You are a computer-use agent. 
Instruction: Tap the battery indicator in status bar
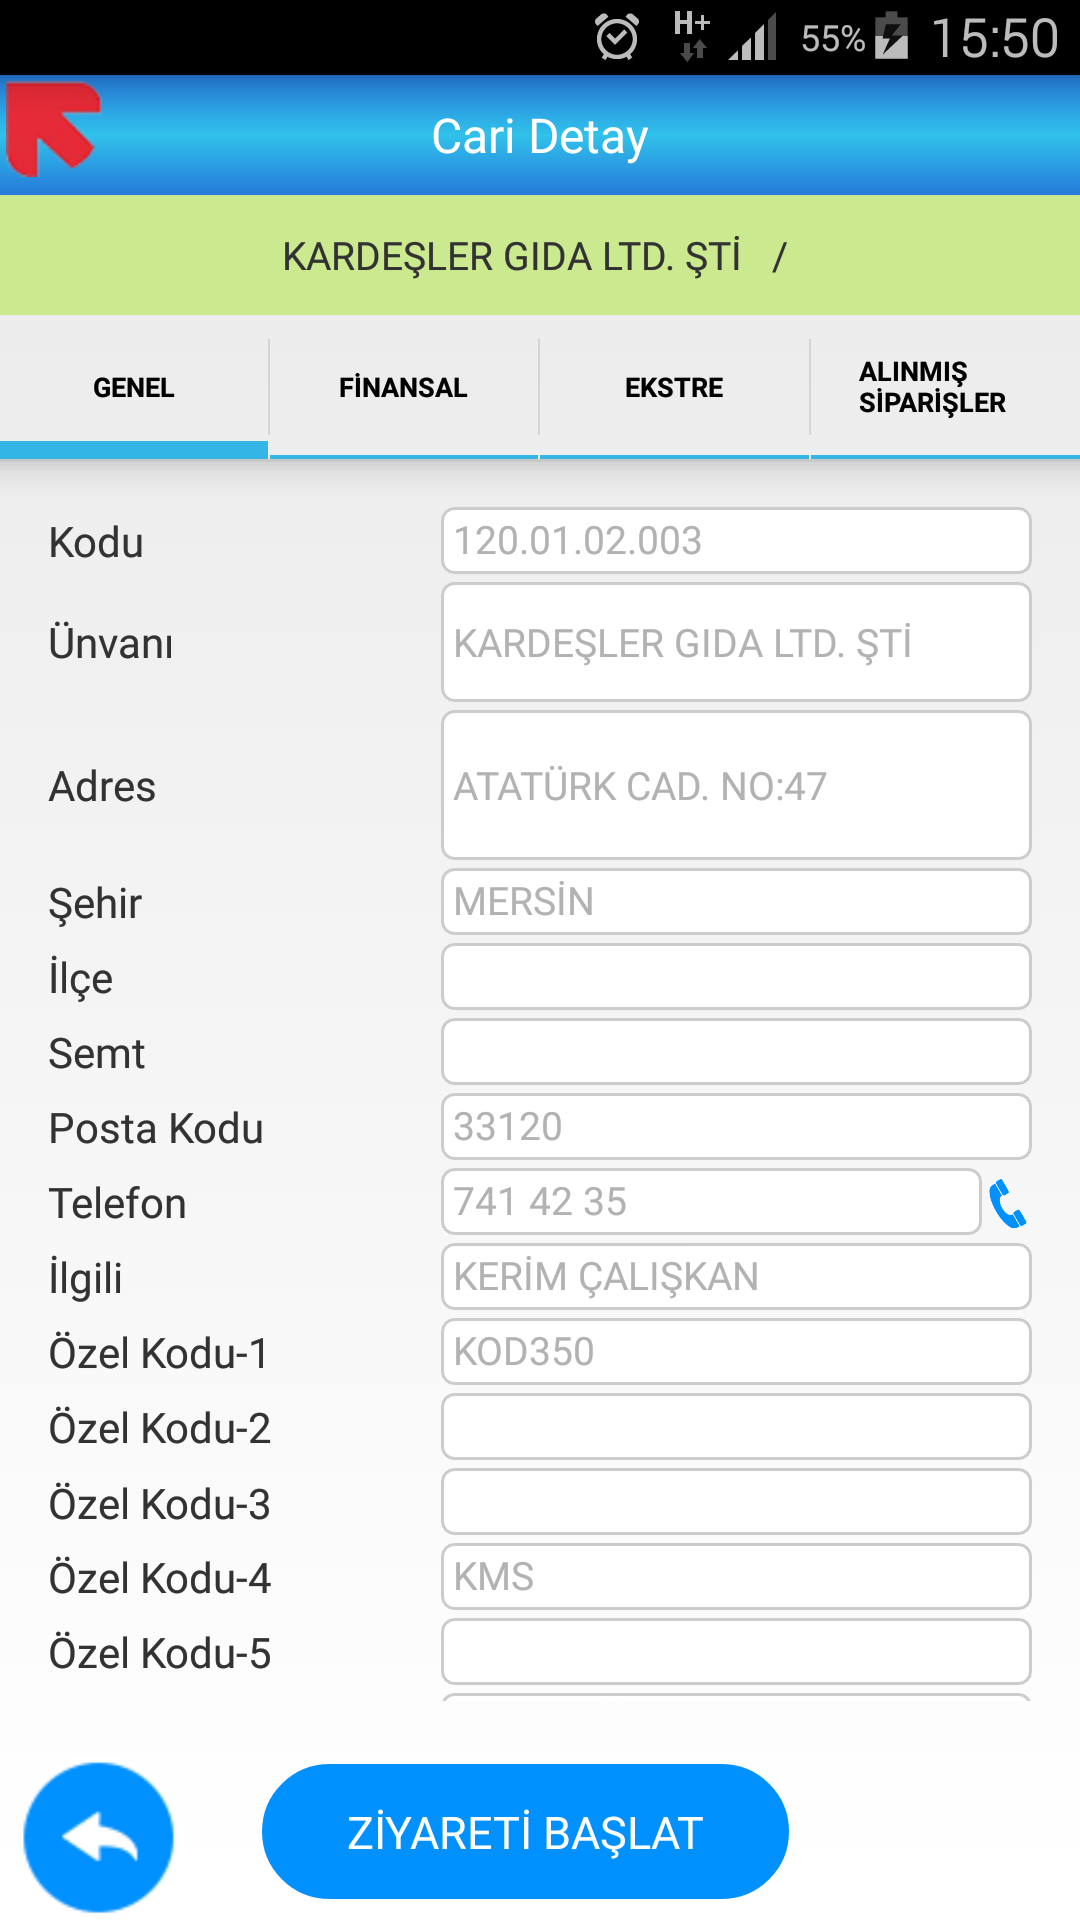click(x=891, y=37)
